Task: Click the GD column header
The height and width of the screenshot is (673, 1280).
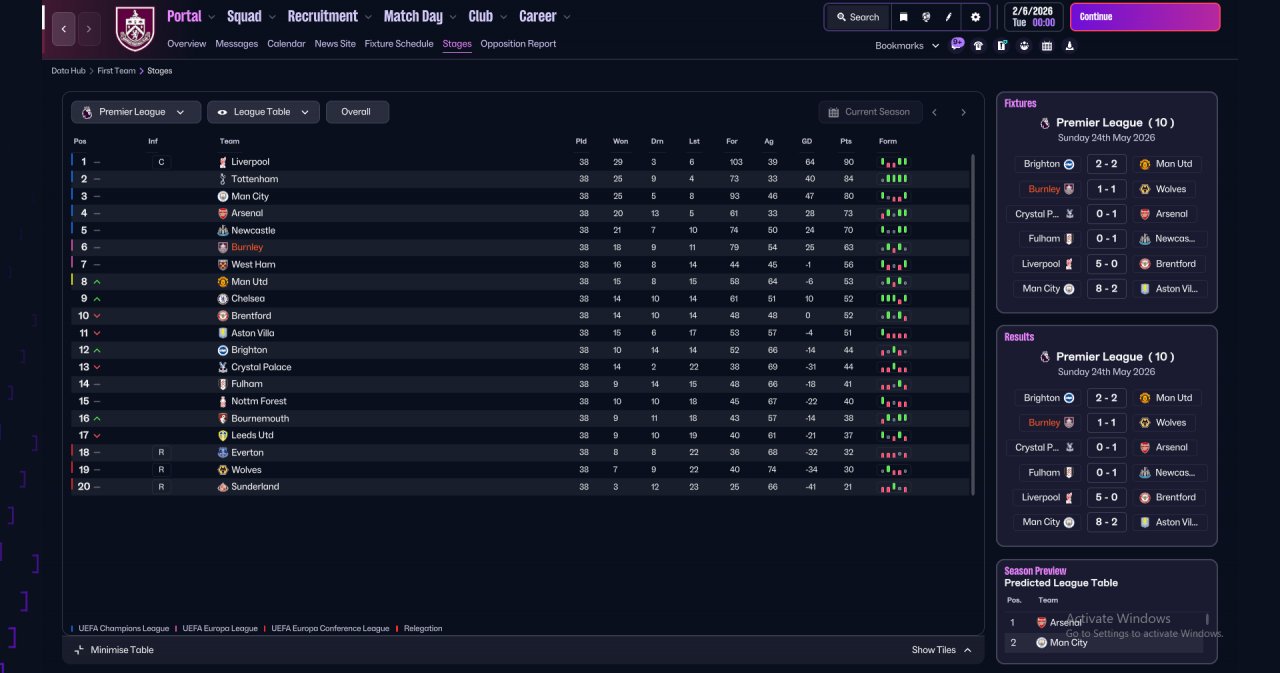Action: tap(809, 141)
